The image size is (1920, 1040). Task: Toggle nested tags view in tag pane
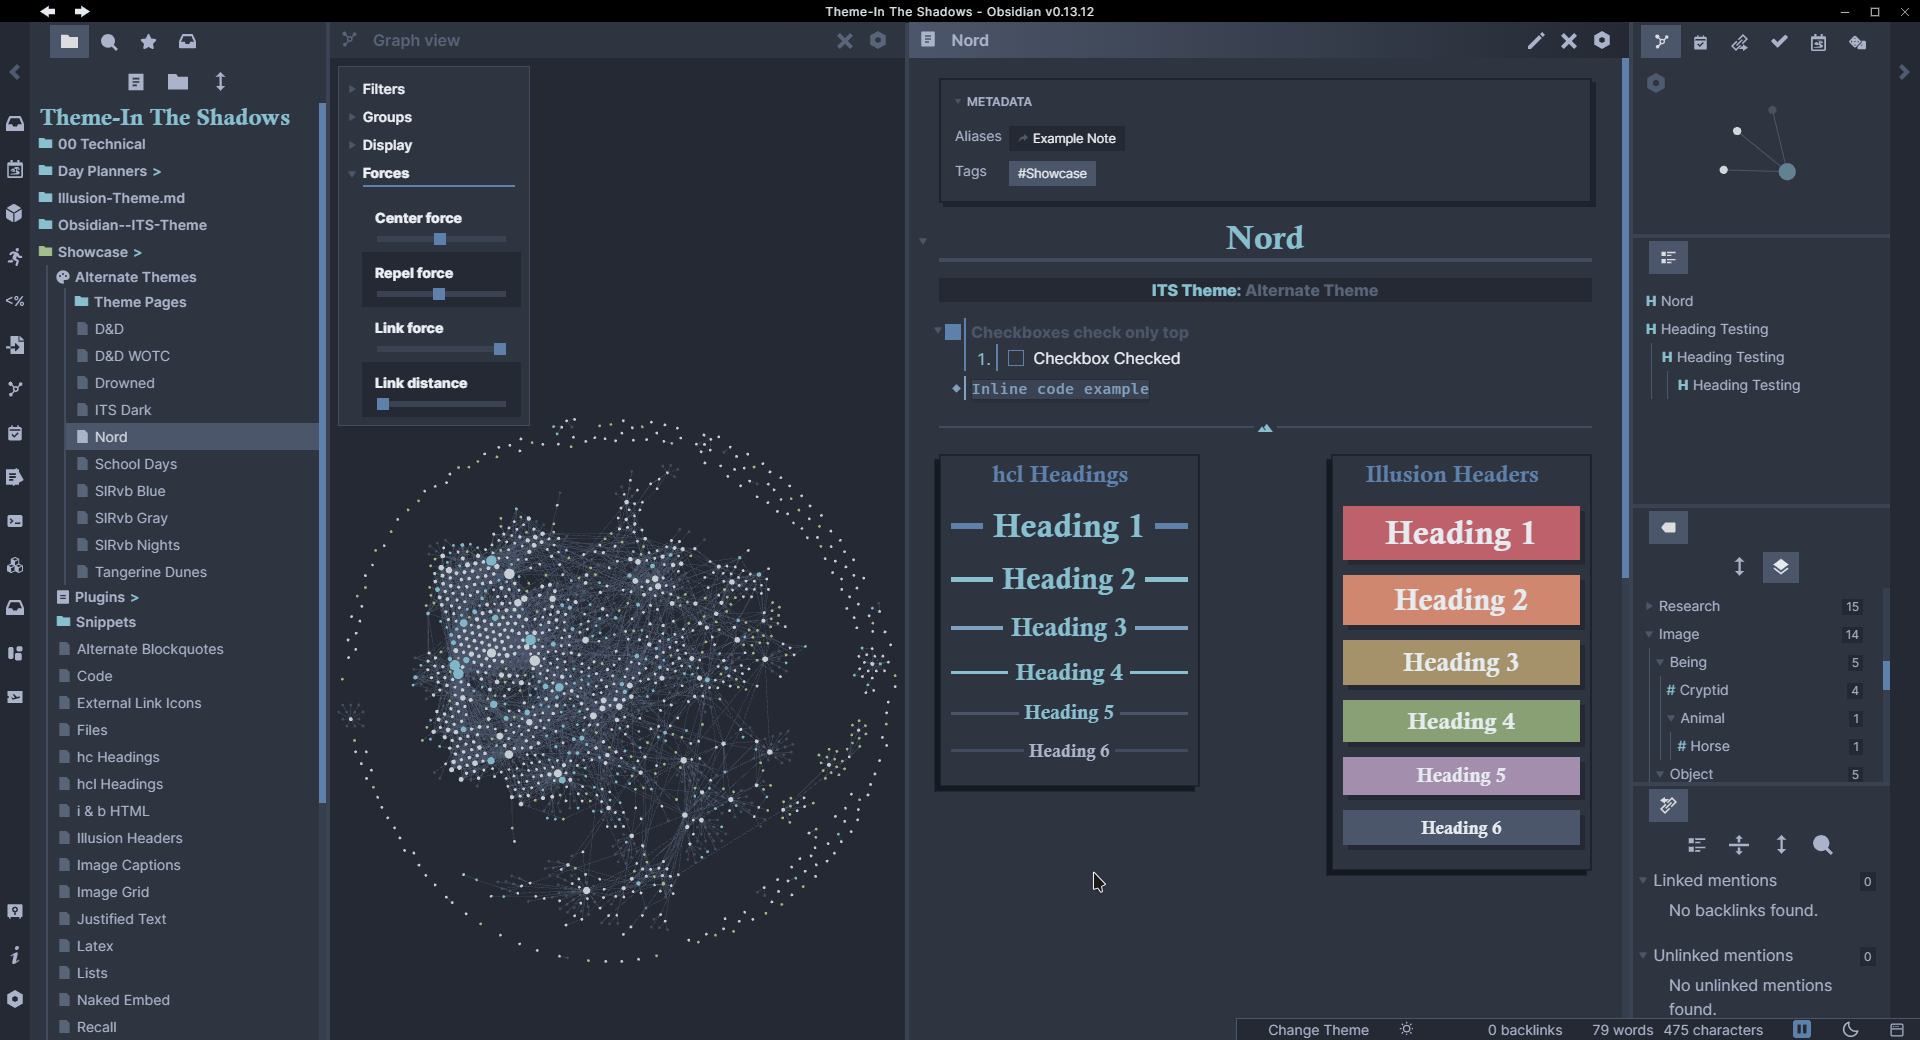coord(1781,567)
